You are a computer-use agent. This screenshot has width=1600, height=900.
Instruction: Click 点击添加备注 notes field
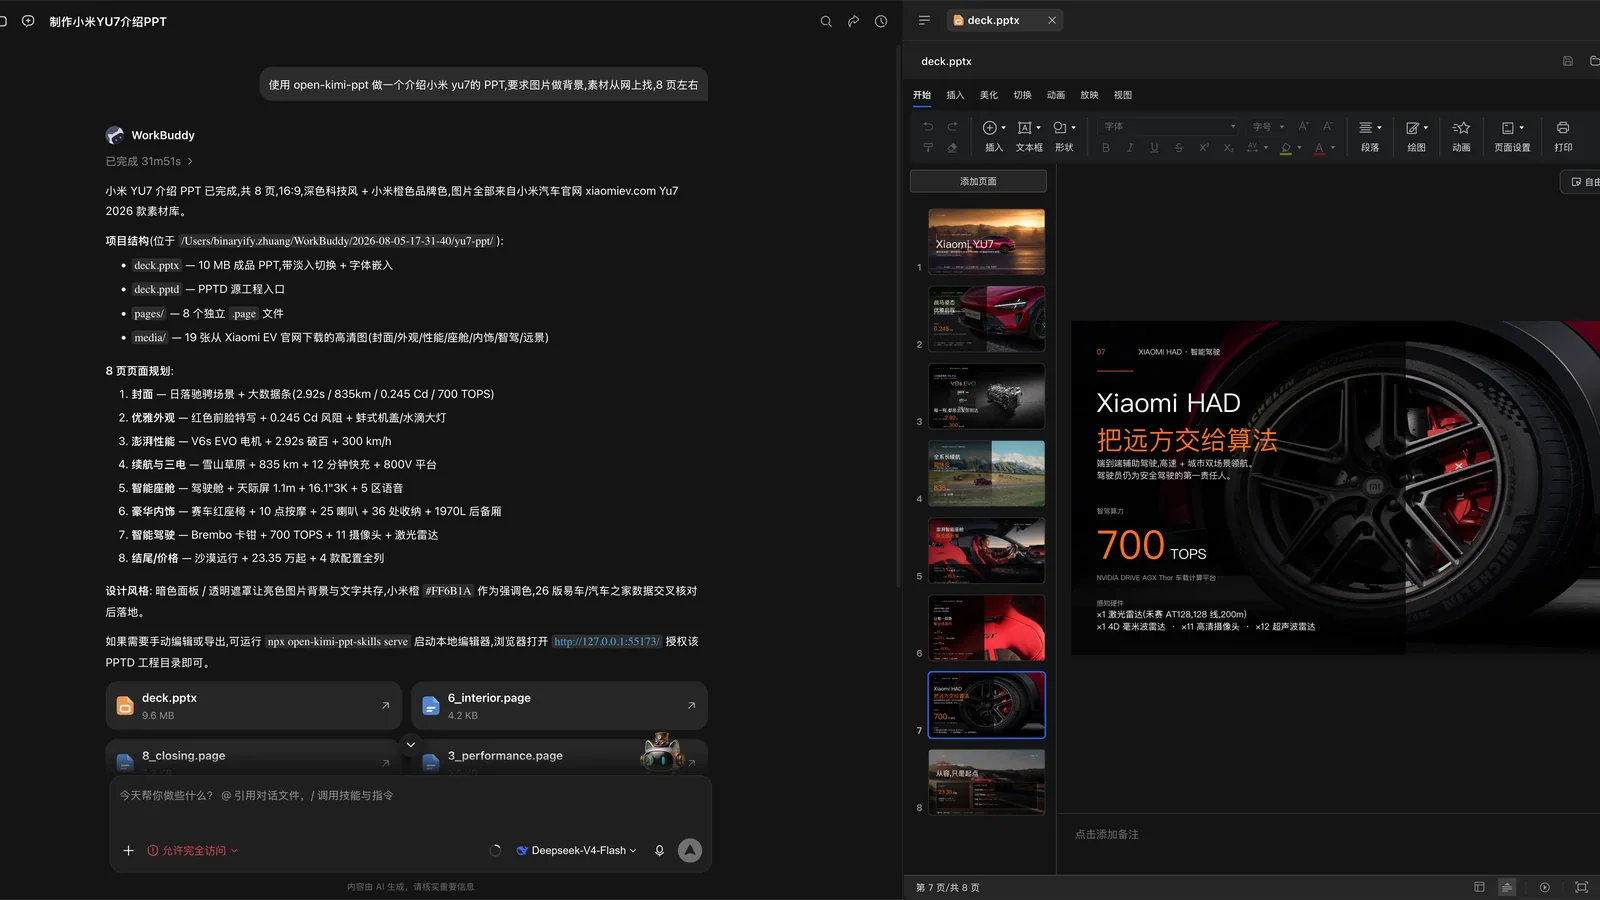click(1107, 834)
